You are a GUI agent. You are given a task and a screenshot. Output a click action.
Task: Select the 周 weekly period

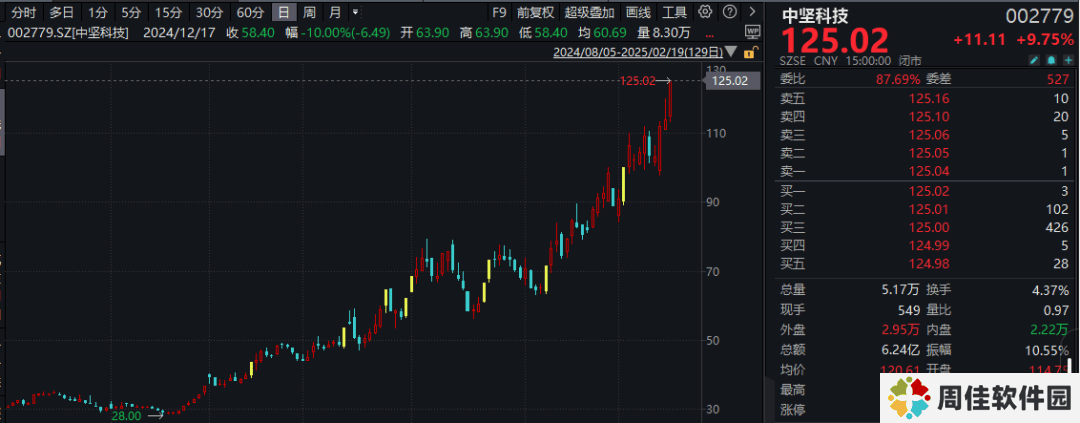(x=309, y=12)
